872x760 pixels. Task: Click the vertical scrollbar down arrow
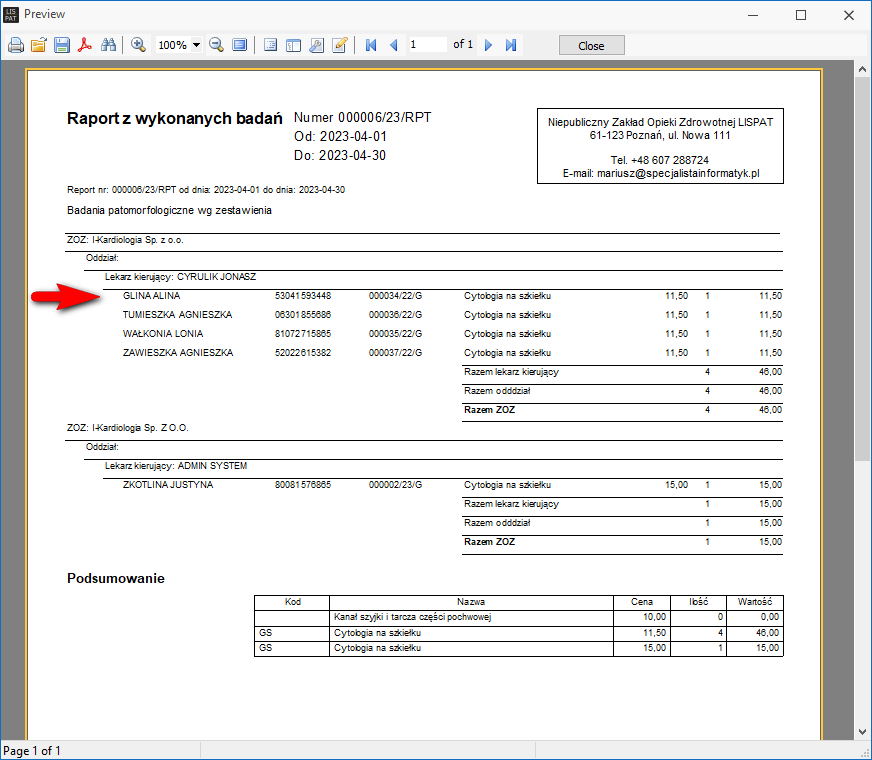(x=861, y=731)
